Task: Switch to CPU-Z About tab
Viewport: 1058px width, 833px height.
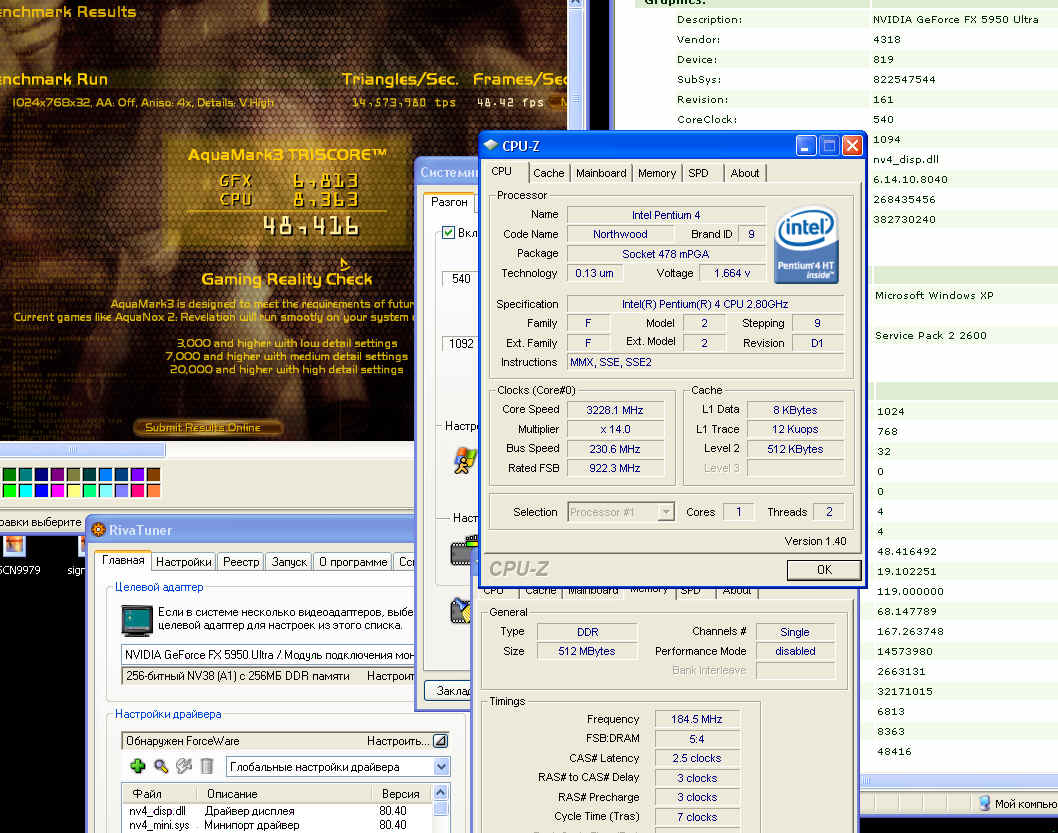Action: [745, 173]
